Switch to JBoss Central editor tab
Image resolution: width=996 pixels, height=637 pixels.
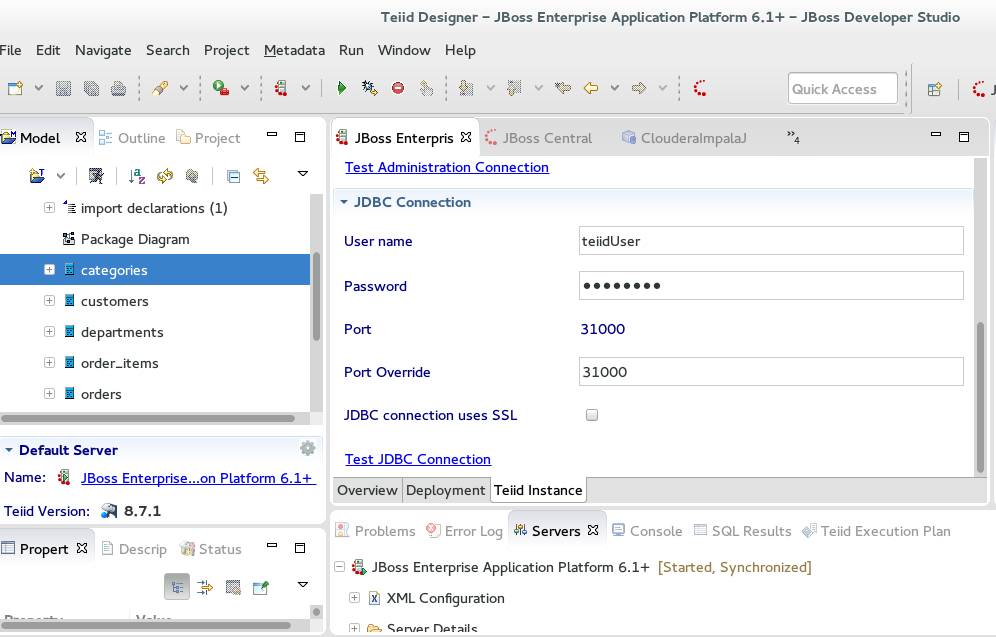539,138
